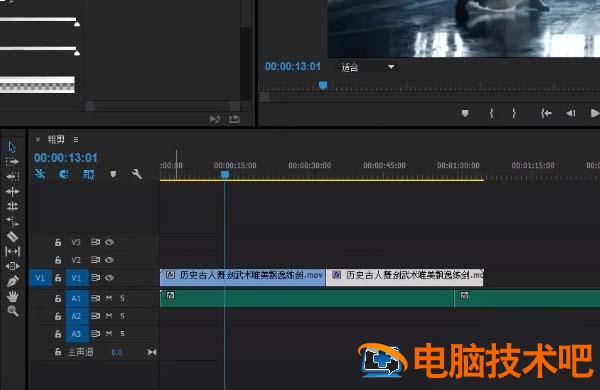Image resolution: width=600 pixels, height=390 pixels.
Task: Open timeline wrench display settings
Action: coord(137,174)
